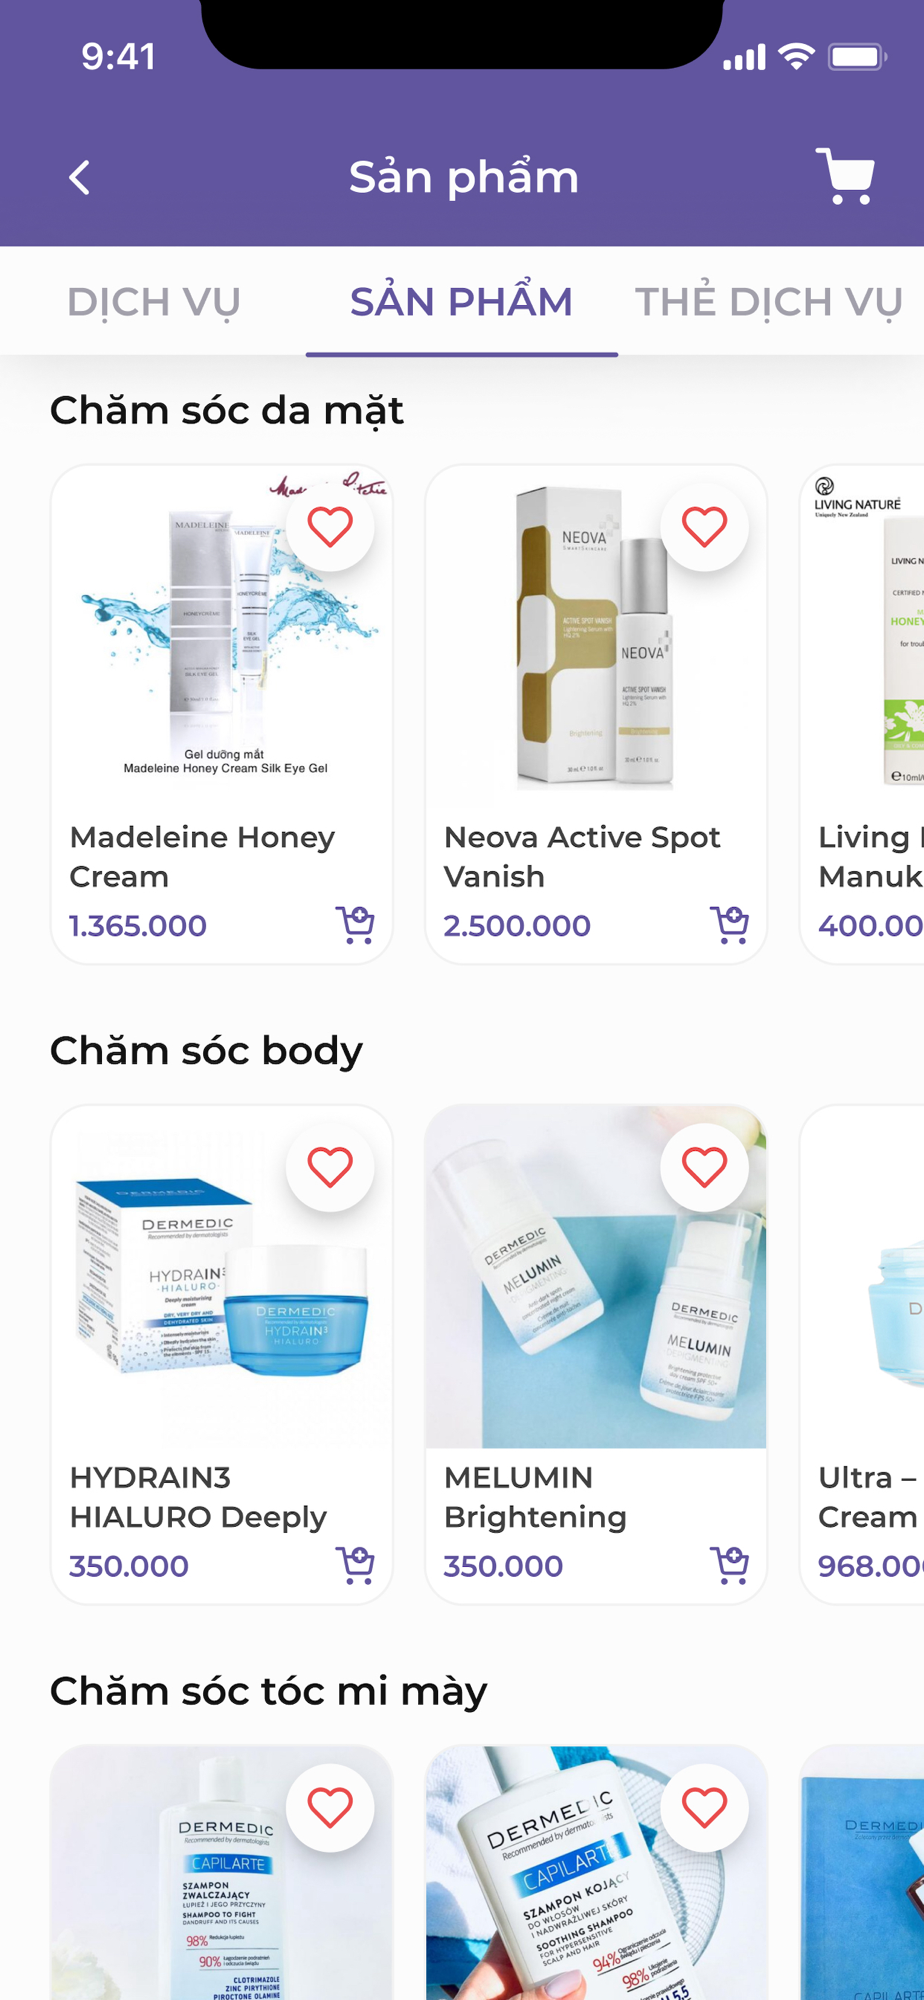The image size is (924, 2000).
Task: Add Madeleine Honey Cream to cart
Action: tap(355, 924)
